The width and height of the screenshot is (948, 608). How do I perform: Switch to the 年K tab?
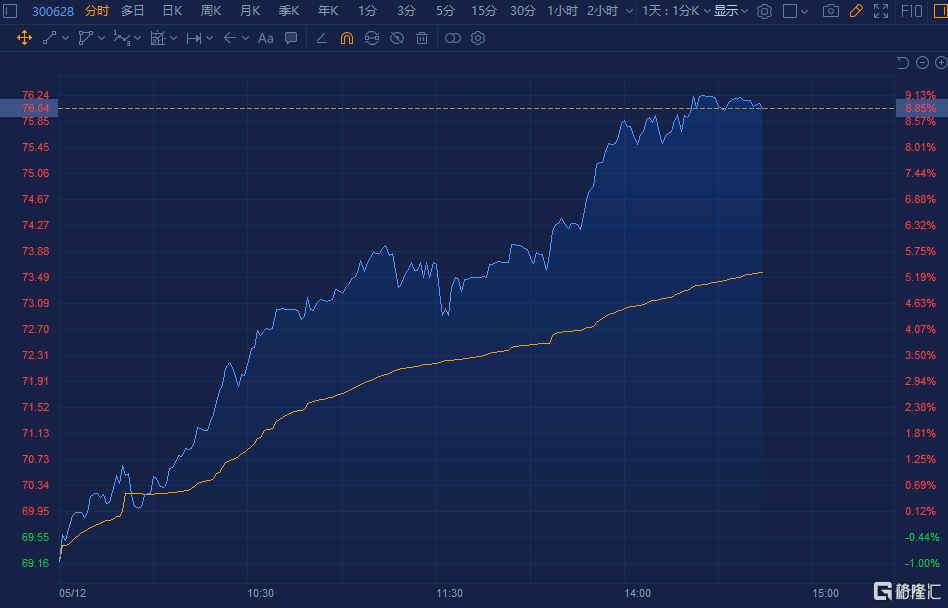point(328,11)
